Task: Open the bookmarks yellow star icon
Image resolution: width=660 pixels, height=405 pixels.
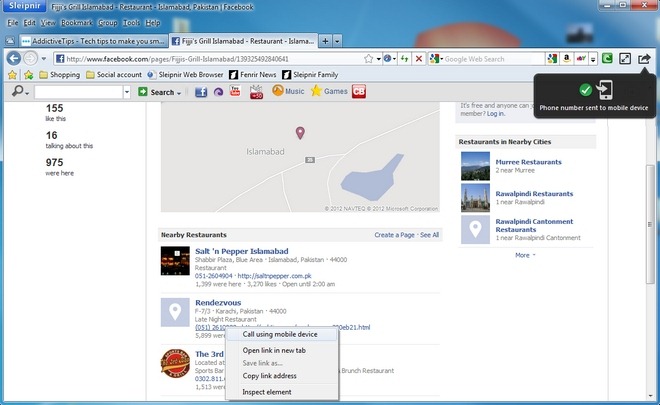Action: 13,75
